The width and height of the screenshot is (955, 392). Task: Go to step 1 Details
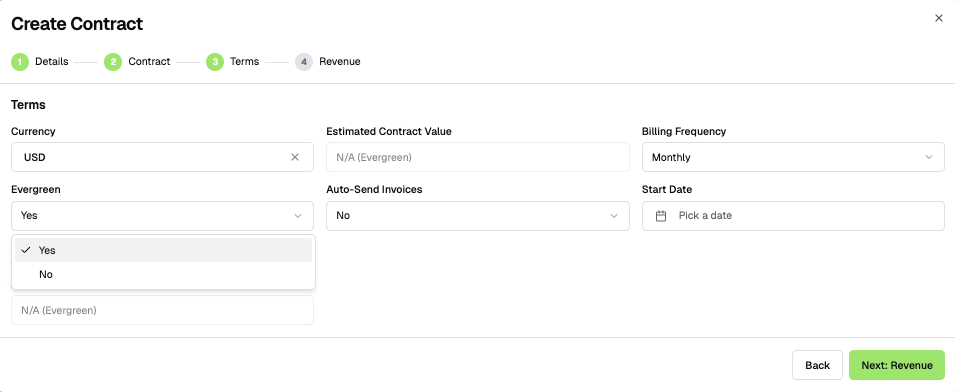point(40,61)
